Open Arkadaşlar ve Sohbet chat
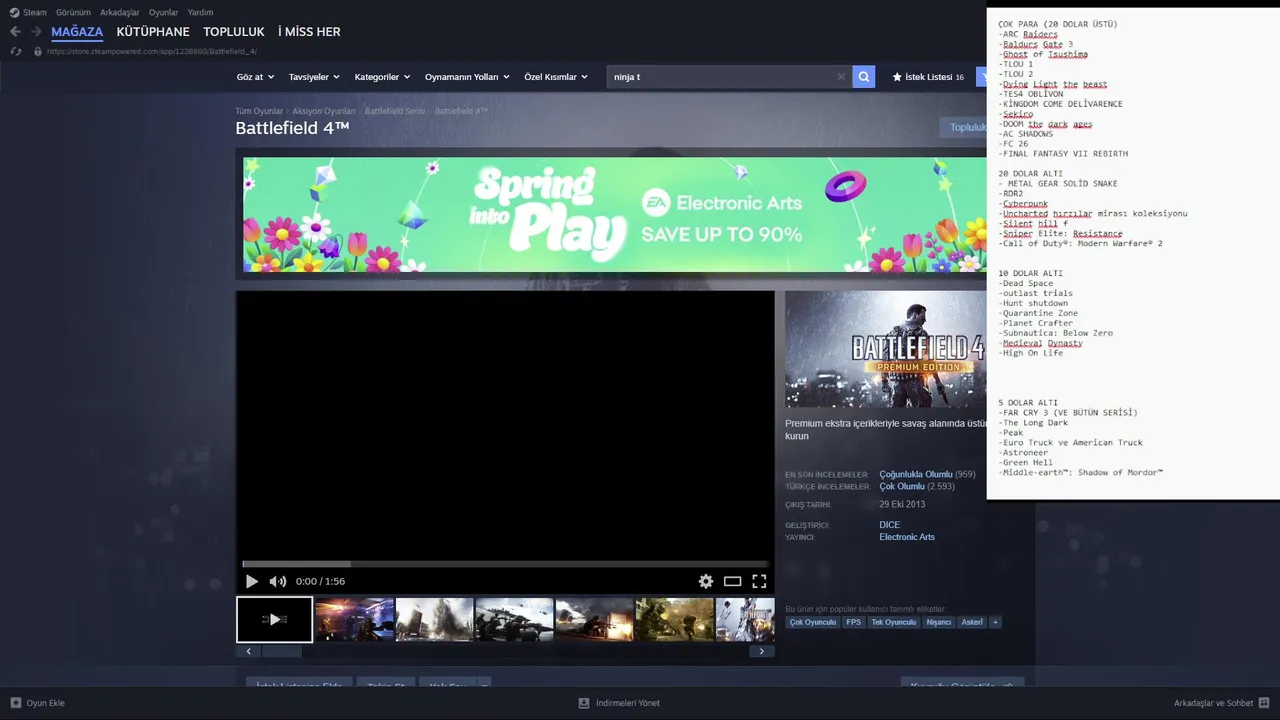 (x=1222, y=703)
